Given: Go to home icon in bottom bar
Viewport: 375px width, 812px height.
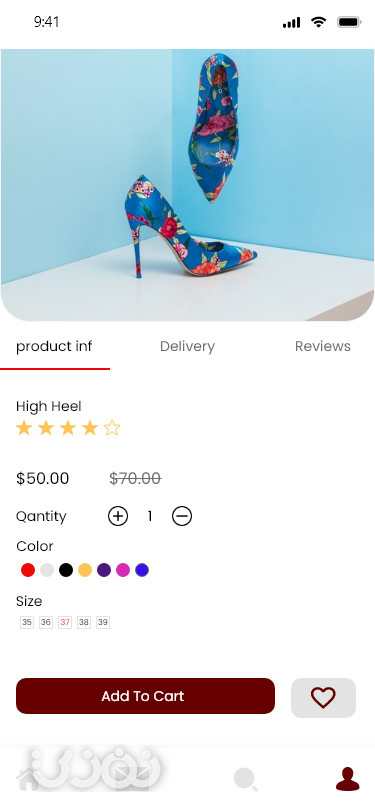Looking at the screenshot, I should tap(28, 780).
